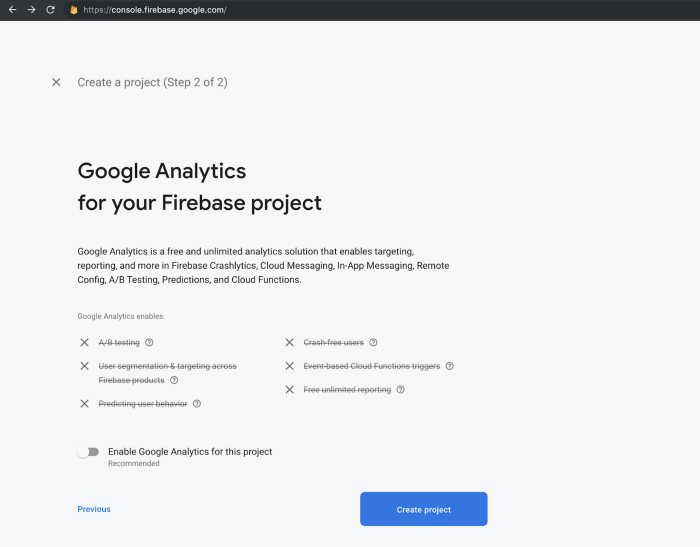The height and width of the screenshot is (547, 700).
Task: Go back via the Previous link
Action: tap(94, 509)
